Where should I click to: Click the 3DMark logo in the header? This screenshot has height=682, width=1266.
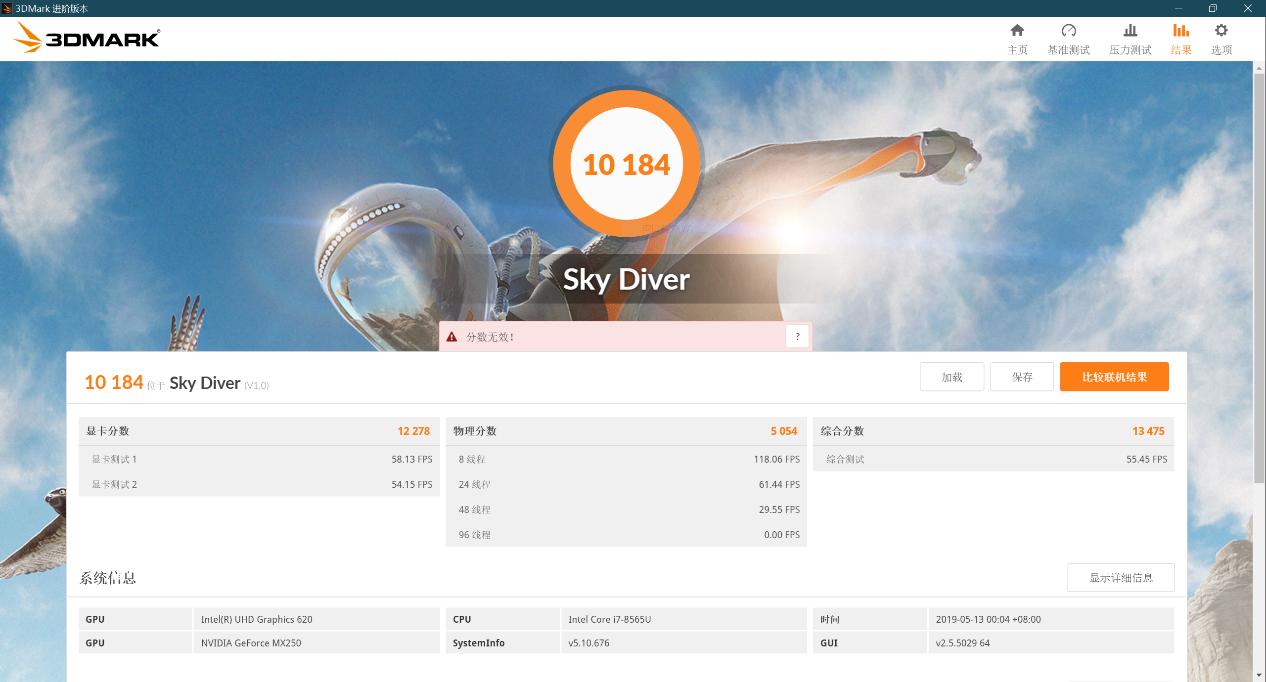(88, 39)
